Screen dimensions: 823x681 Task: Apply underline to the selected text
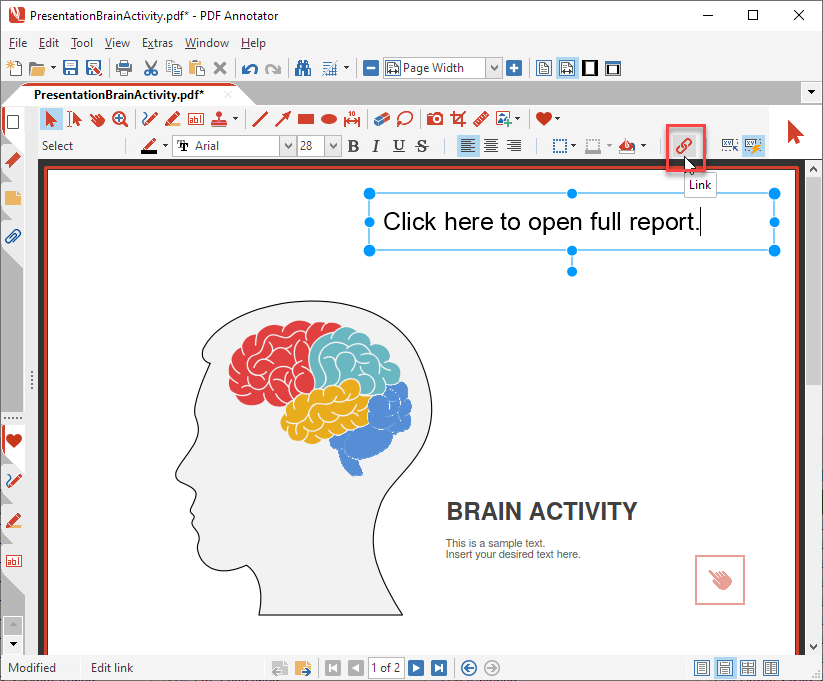point(397,146)
